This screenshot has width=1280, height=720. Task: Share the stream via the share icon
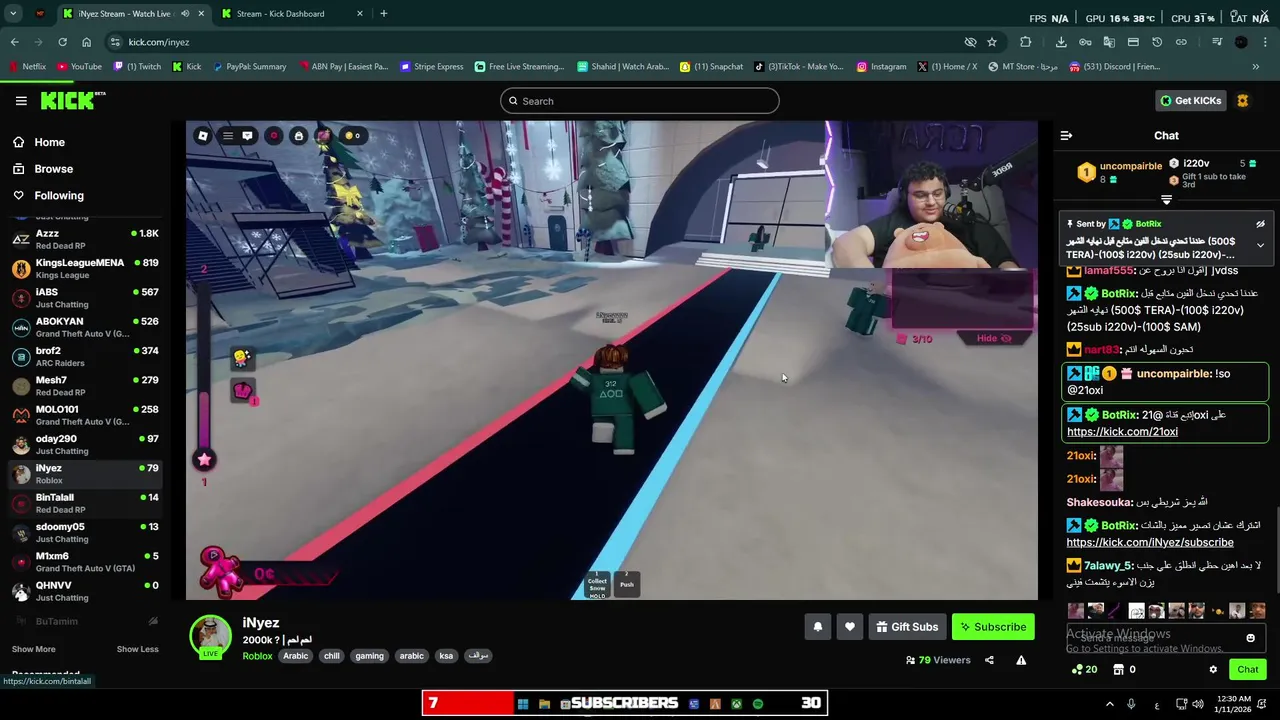989,660
